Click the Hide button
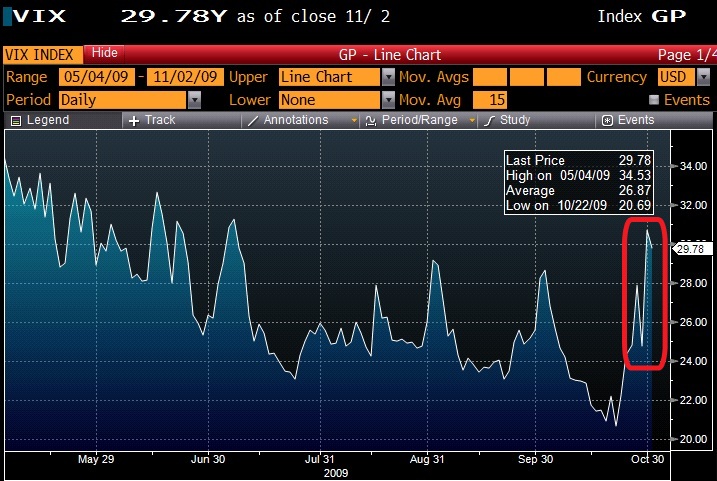The image size is (717, 481). point(104,53)
